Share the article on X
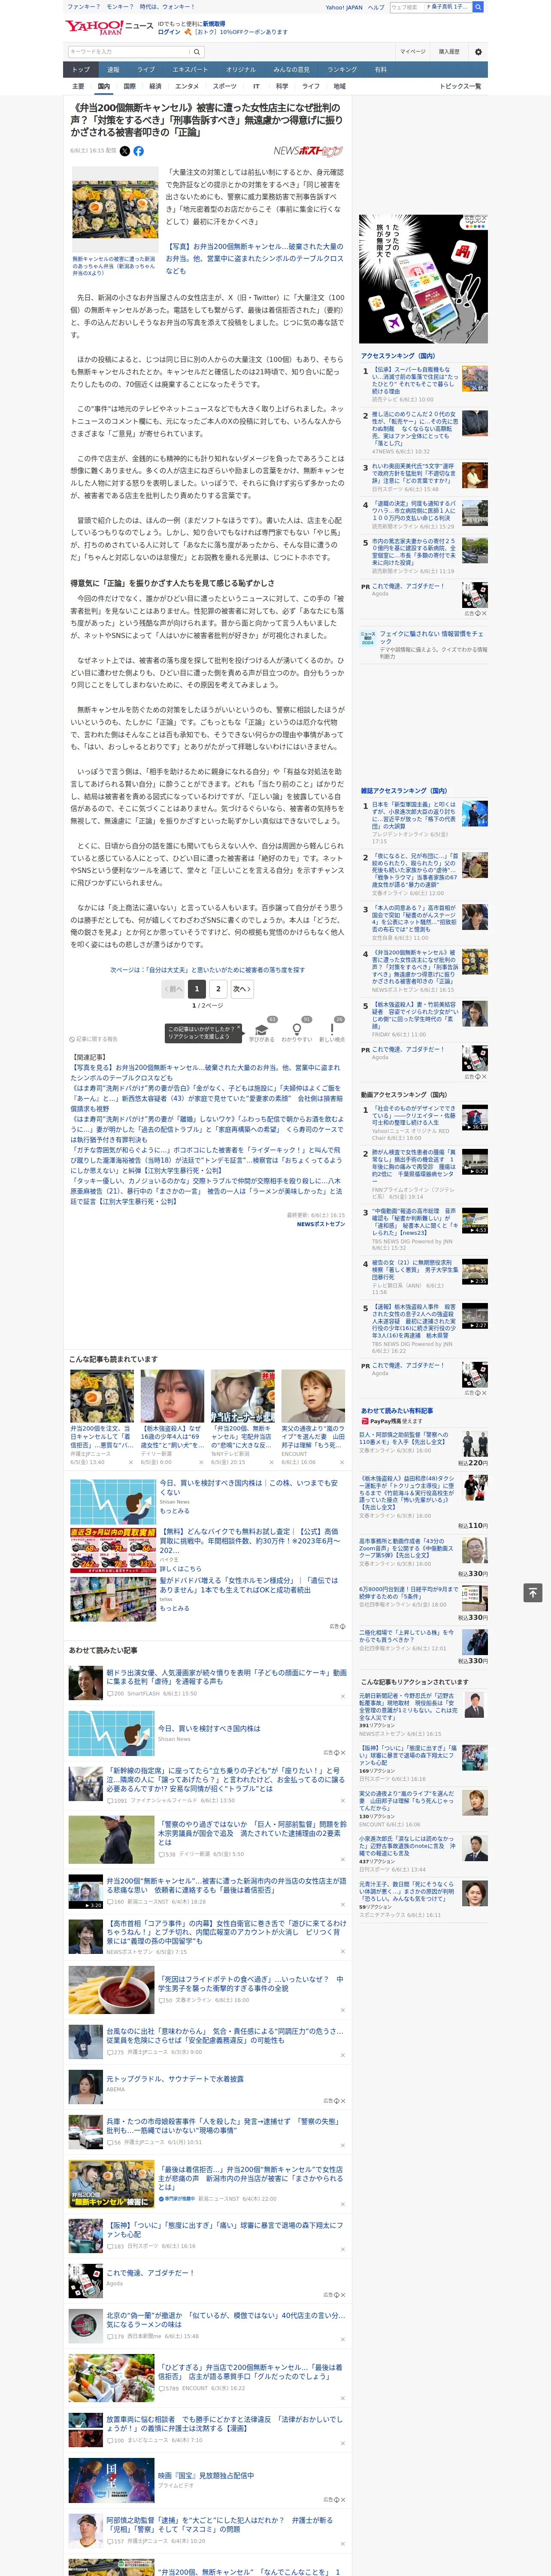 (x=125, y=151)
